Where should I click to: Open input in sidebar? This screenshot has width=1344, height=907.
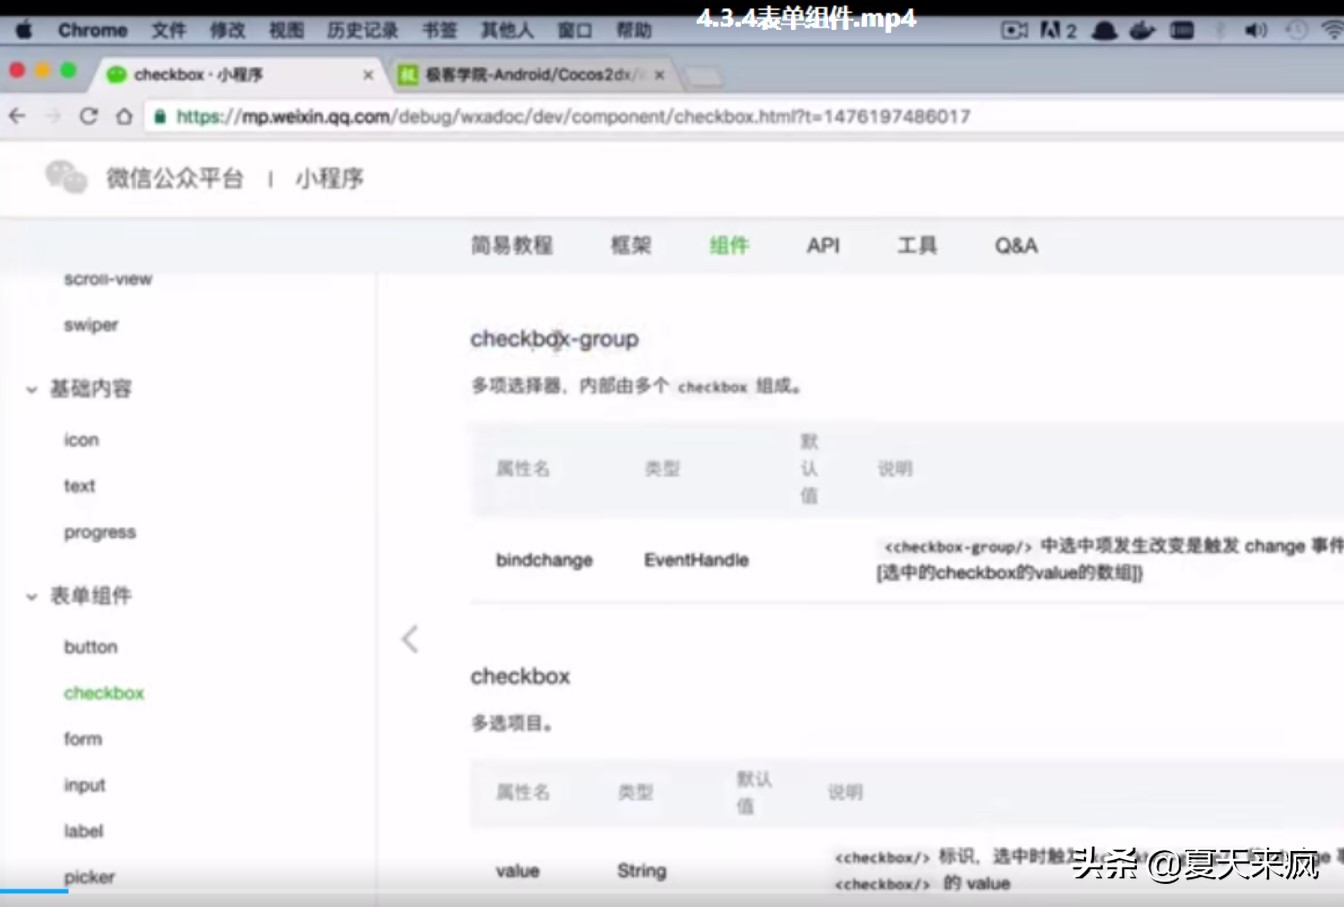(x=85, y=785)
